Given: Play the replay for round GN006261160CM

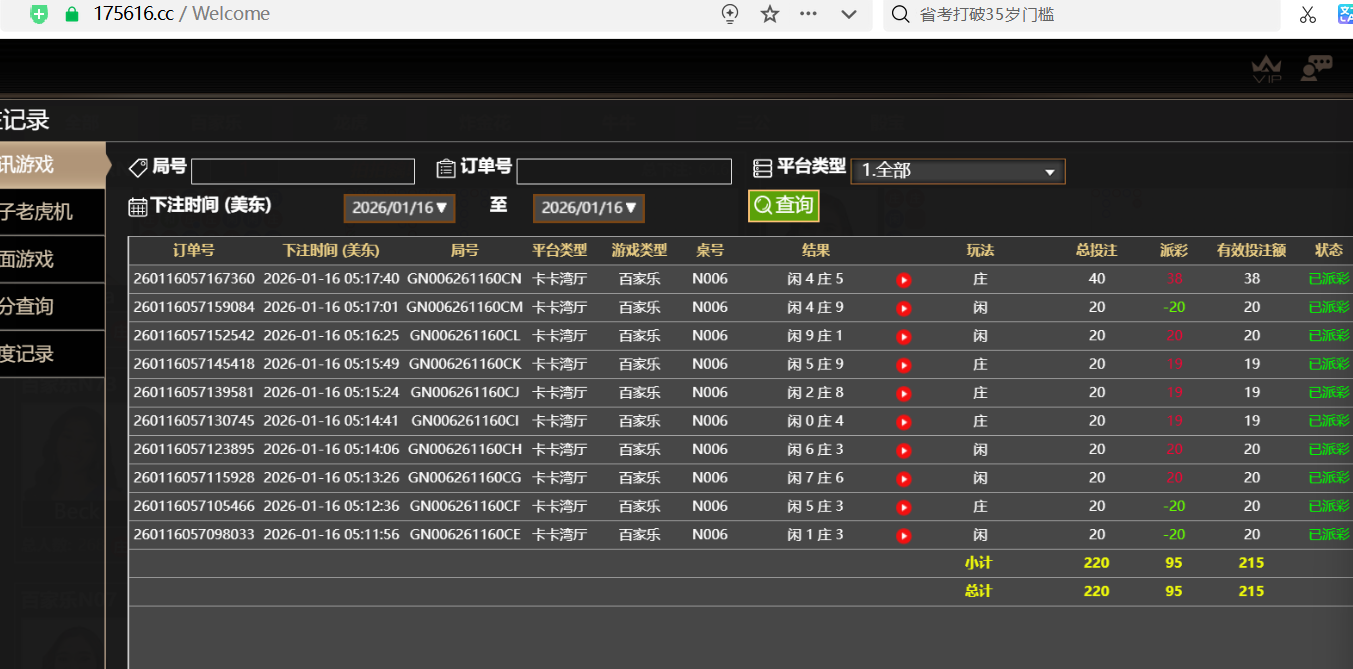Looking at the screenshot, I should click(904, 308).
